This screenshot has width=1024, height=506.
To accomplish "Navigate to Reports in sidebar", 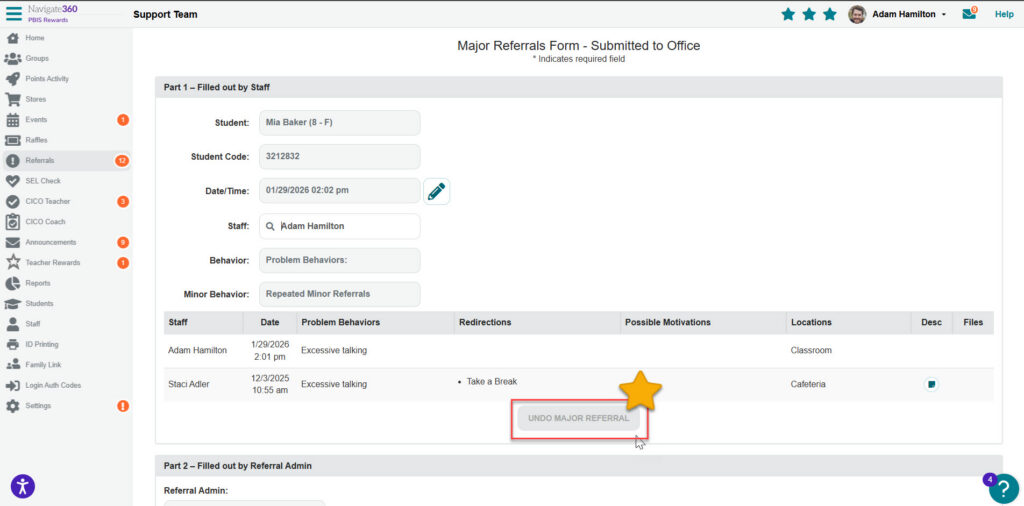I will pos(38,283).
